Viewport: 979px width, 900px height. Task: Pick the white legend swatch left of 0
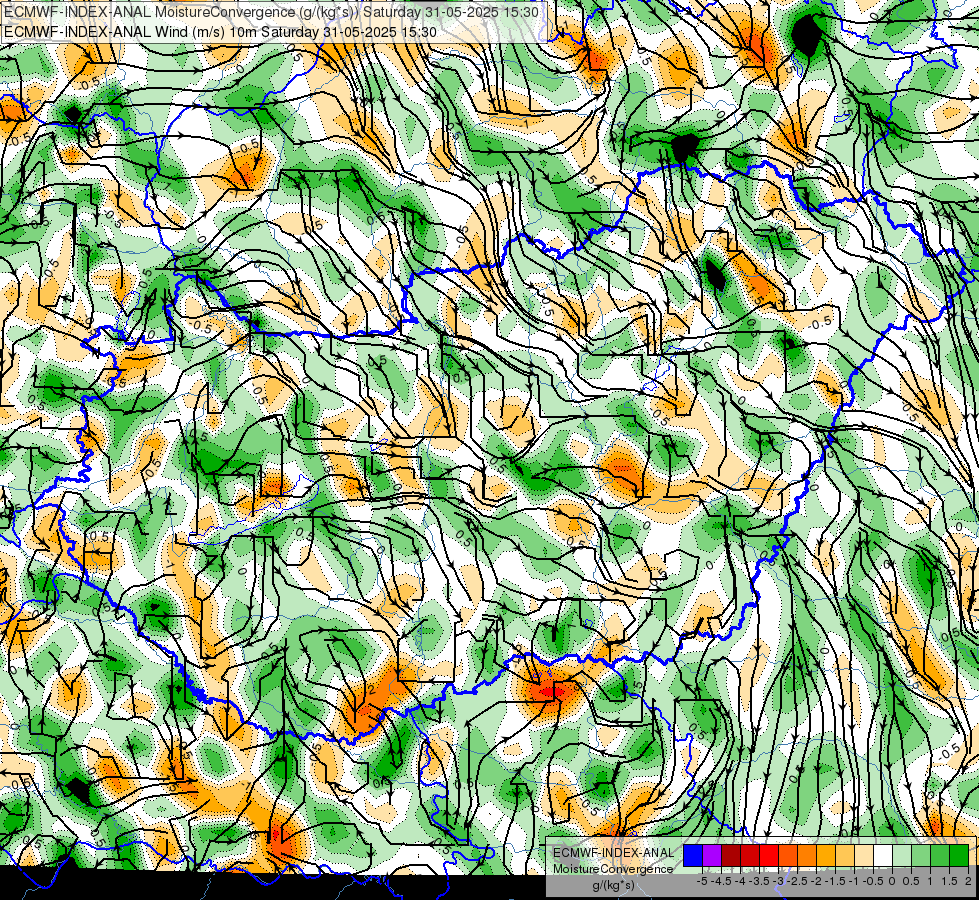tap(883, 856)
